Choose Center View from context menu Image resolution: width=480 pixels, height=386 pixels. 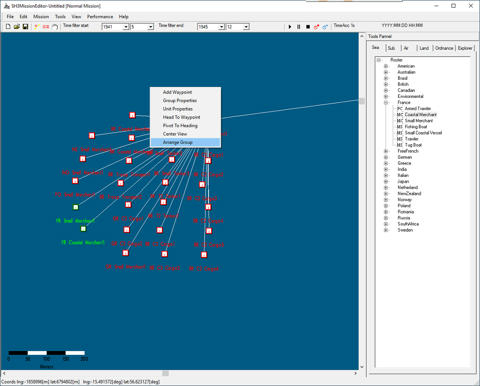pos(186,134)
